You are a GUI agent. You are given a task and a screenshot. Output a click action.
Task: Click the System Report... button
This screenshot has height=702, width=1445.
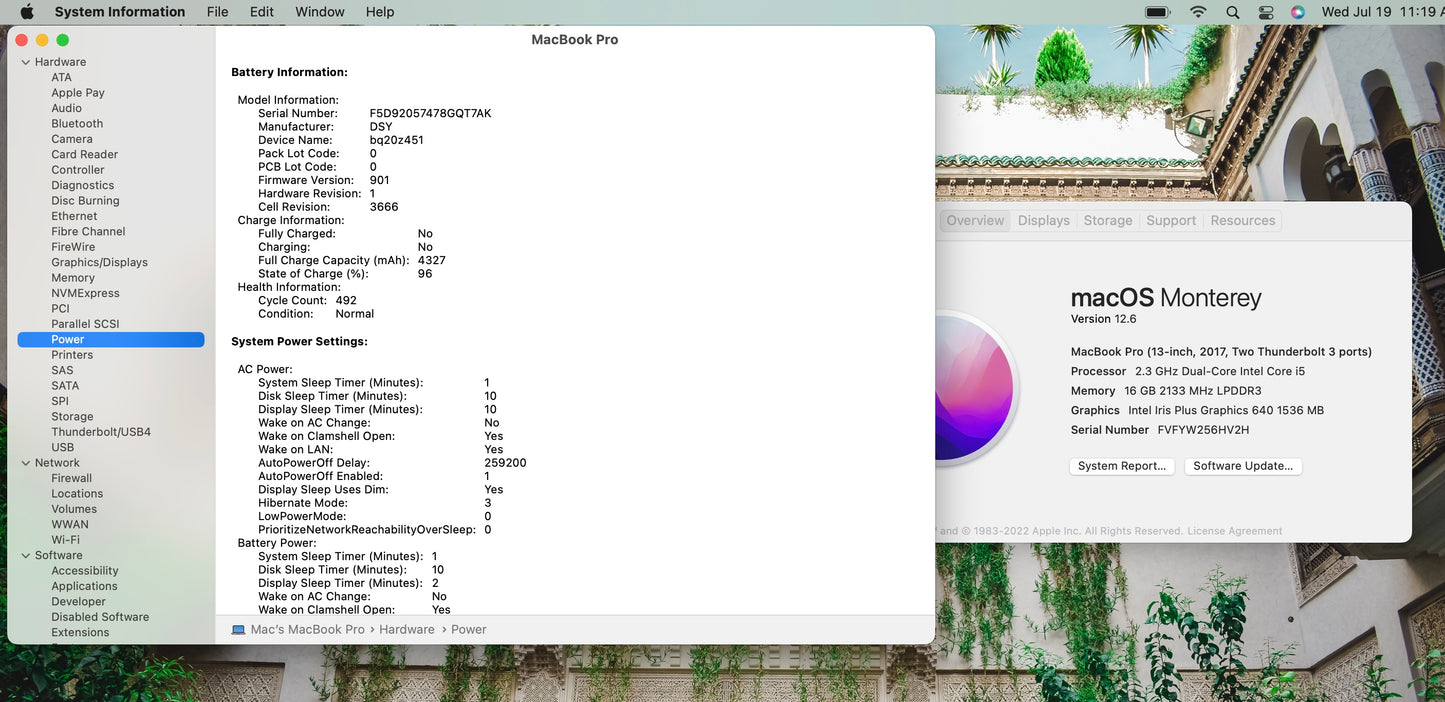click(x=1122, y=466)
